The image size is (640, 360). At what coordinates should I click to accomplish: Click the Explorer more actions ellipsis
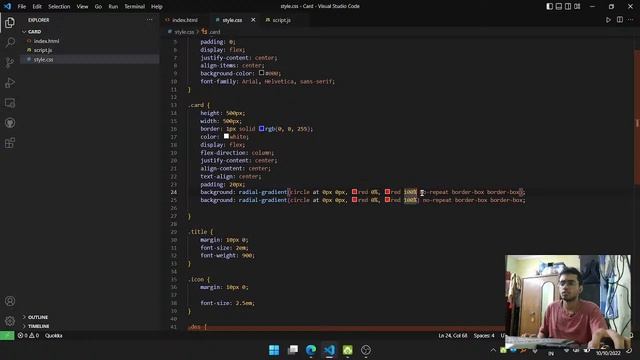click(149, 20)
